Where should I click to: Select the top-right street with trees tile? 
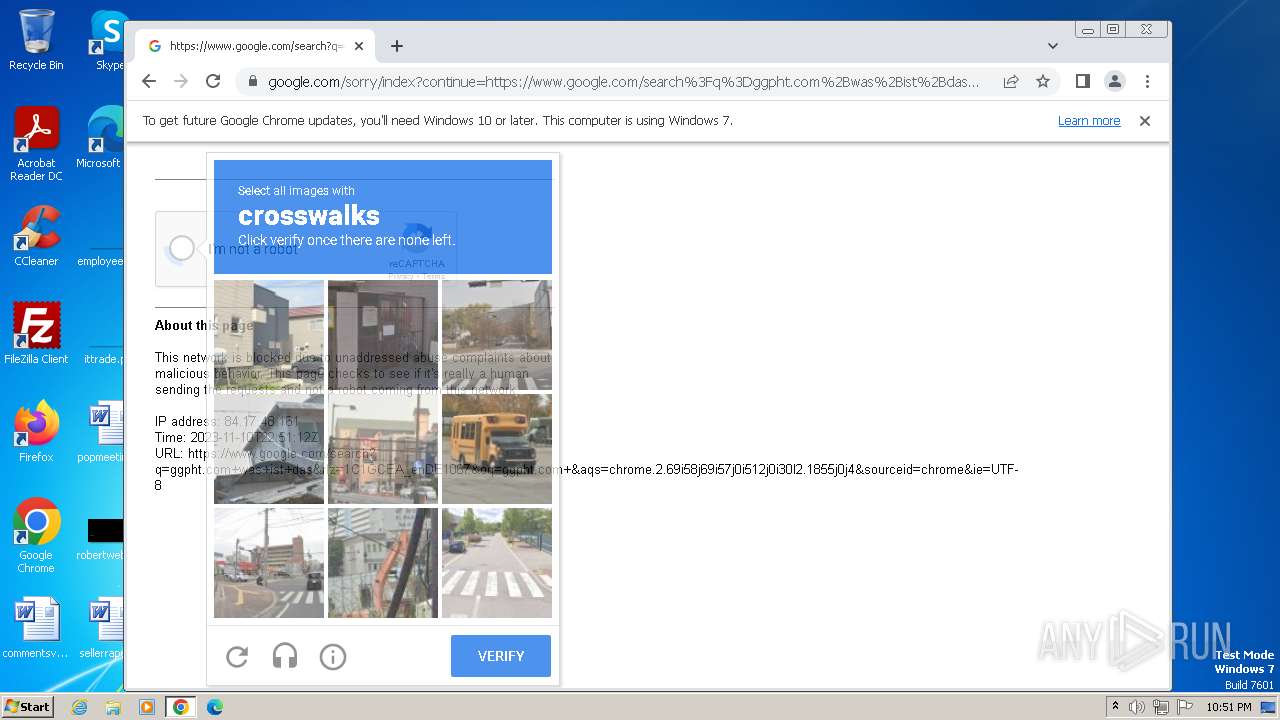click(497, 335)
